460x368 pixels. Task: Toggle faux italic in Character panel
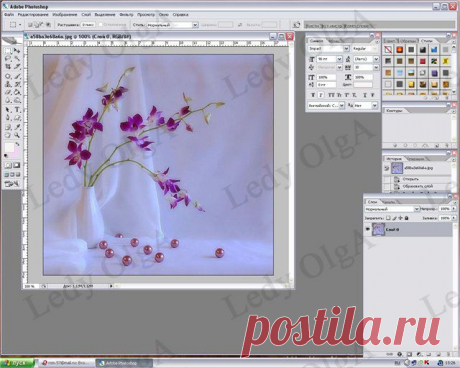(x=321, y=95)
